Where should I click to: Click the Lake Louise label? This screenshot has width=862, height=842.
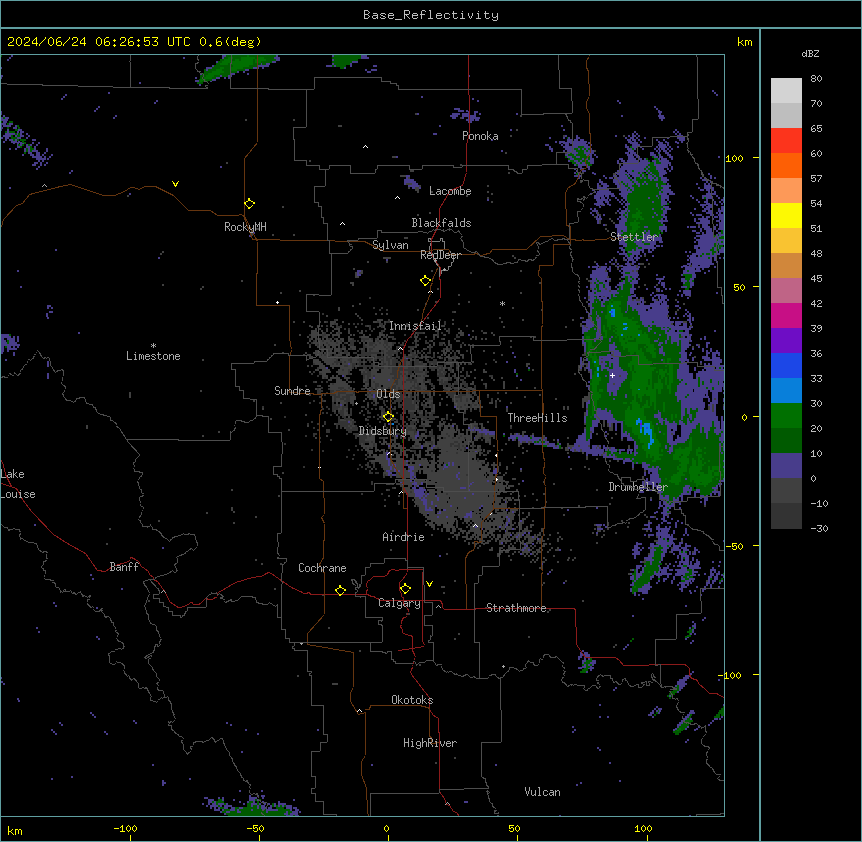[x=16, y=484]
